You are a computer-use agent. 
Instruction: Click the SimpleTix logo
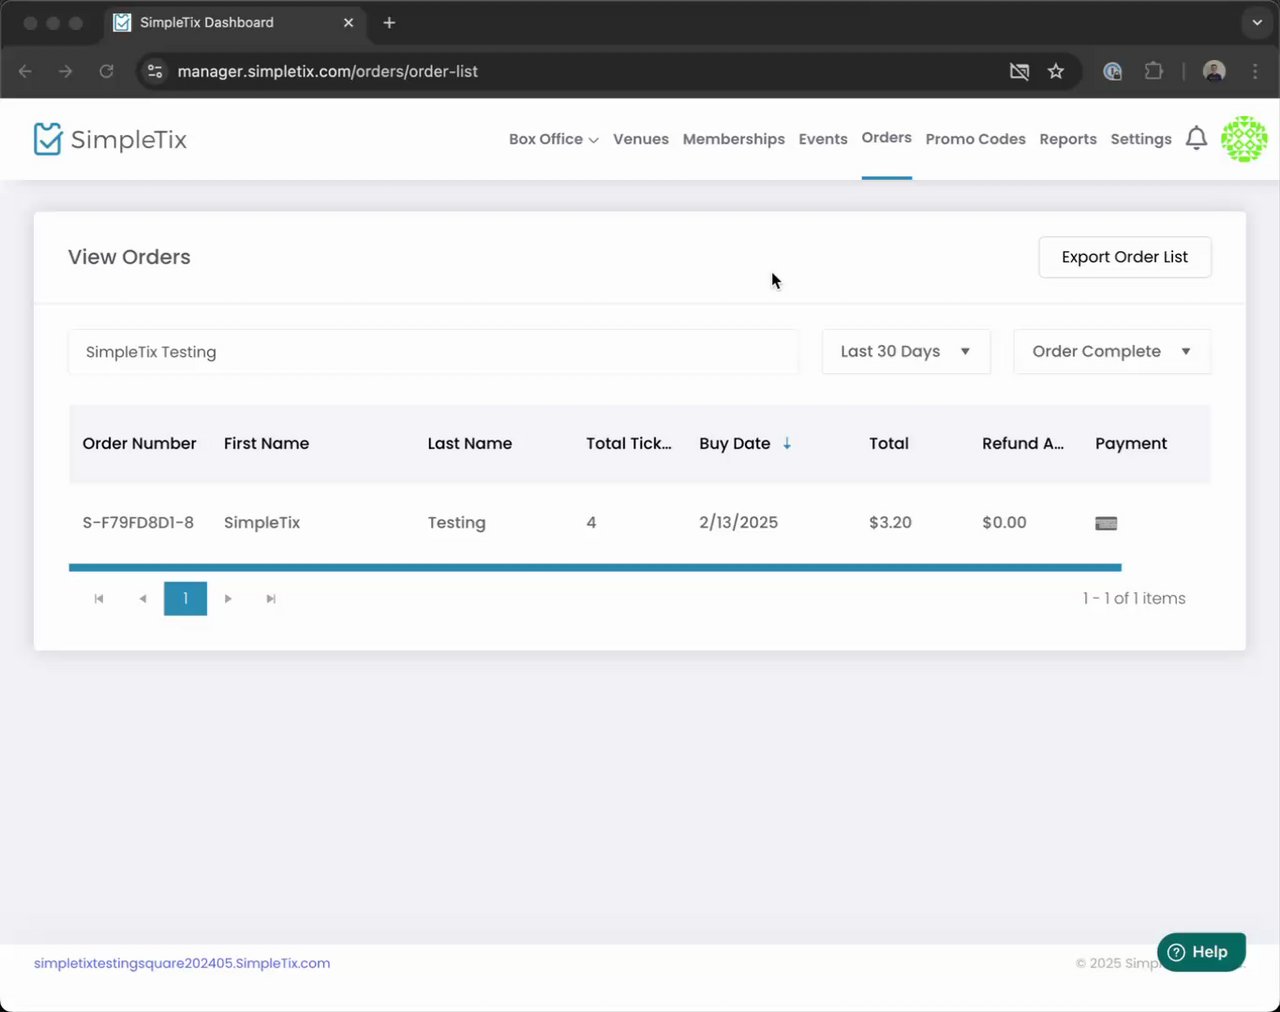pos(110,139)
